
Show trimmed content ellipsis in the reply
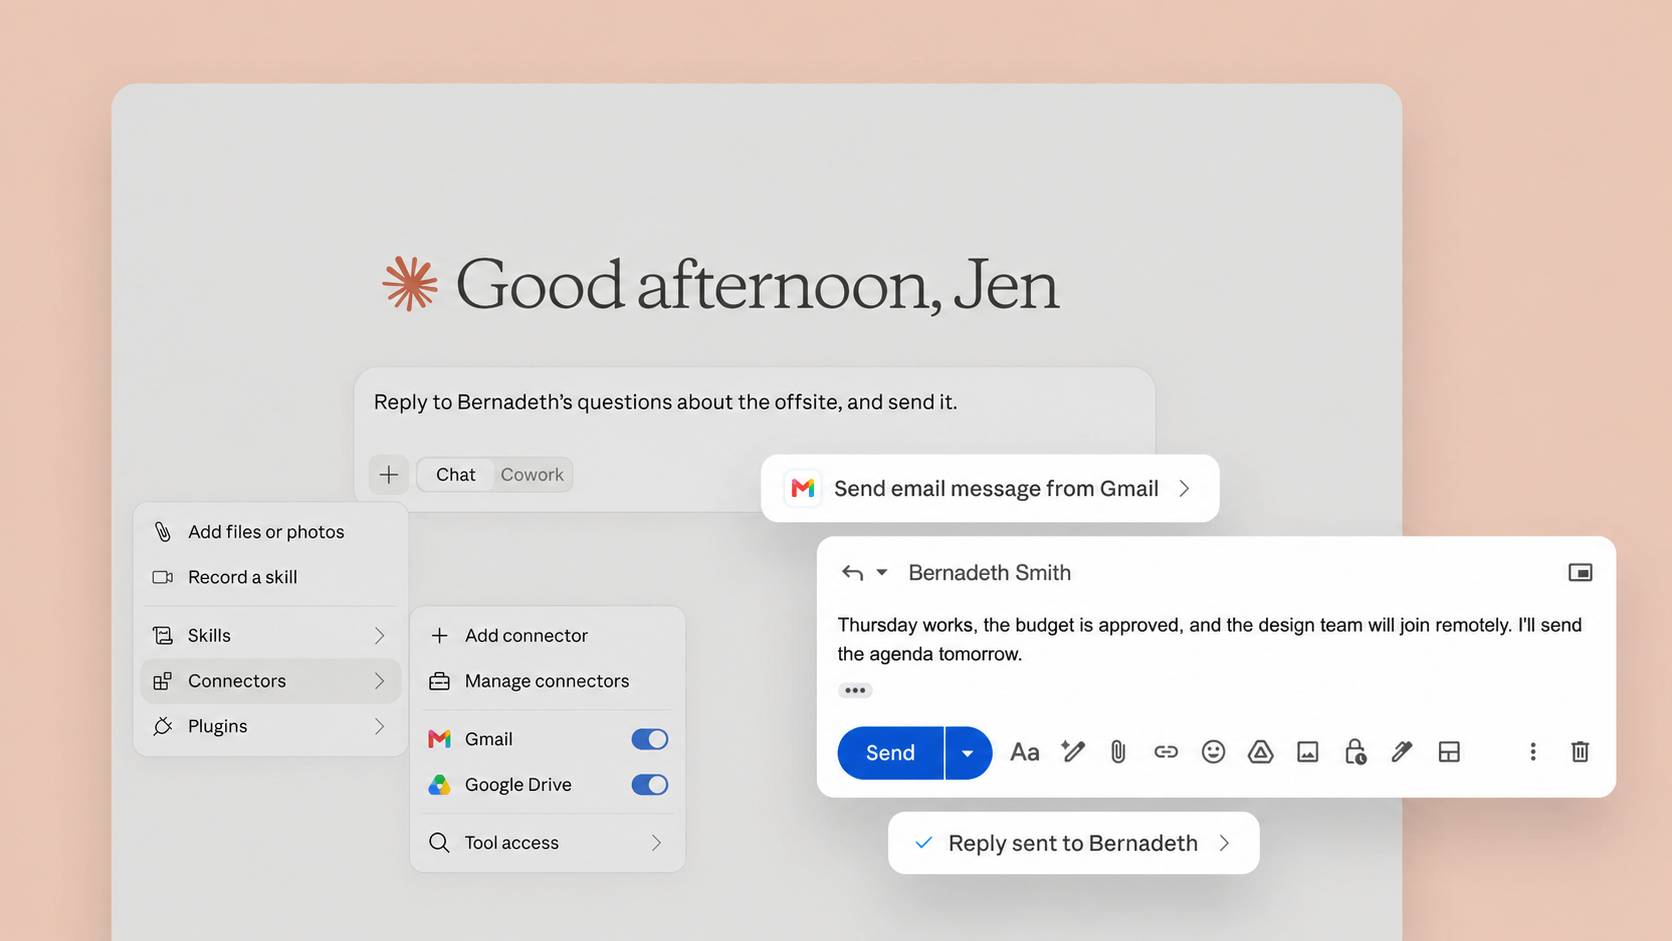point(855,690)
